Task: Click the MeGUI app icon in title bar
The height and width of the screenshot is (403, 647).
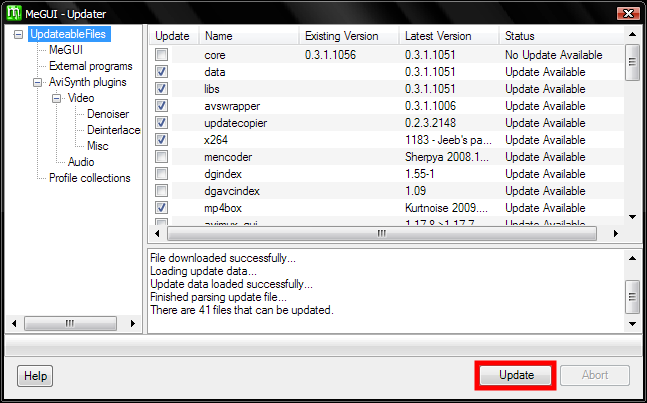Action: point(14,14)
